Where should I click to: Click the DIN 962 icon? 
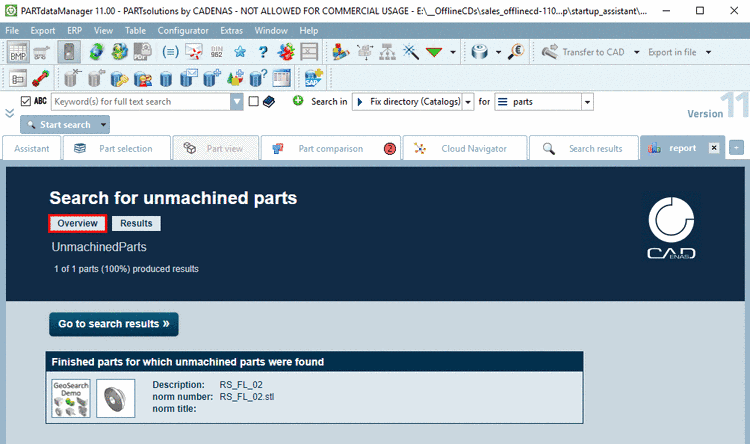pyautogui.click(x=217, y=52)
